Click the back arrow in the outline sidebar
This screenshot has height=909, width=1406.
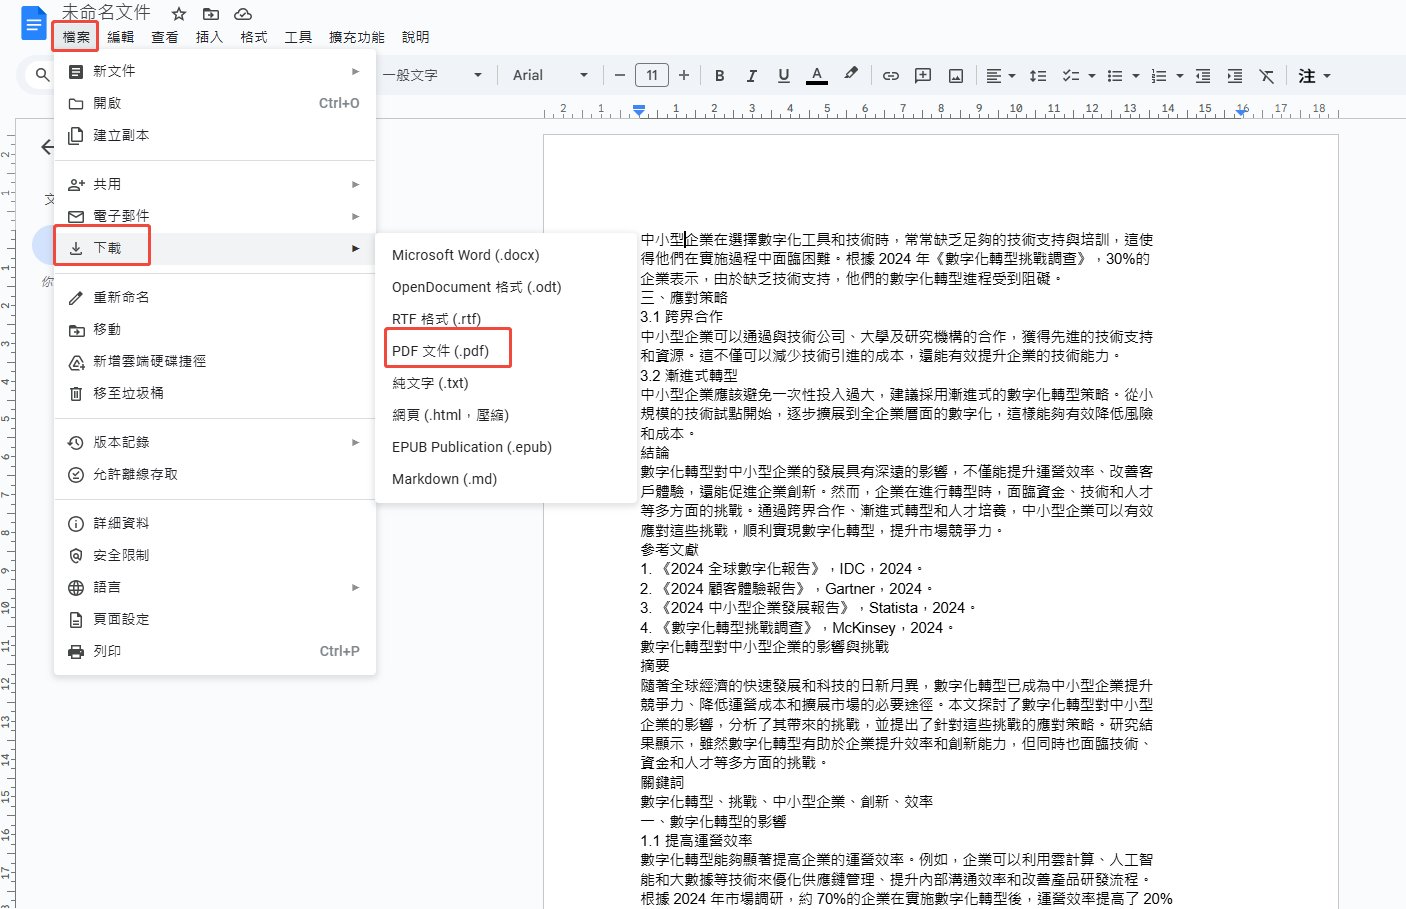click(x=46, y=147)
